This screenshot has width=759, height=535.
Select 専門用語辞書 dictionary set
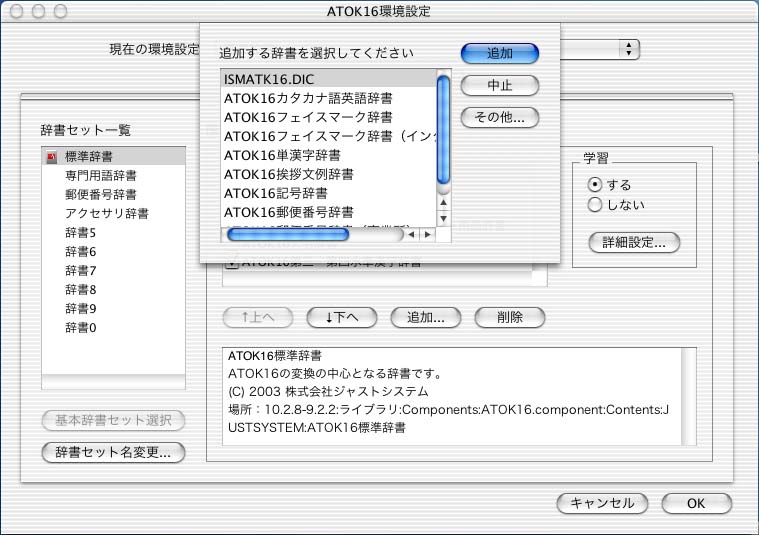(x=113, y=175)
